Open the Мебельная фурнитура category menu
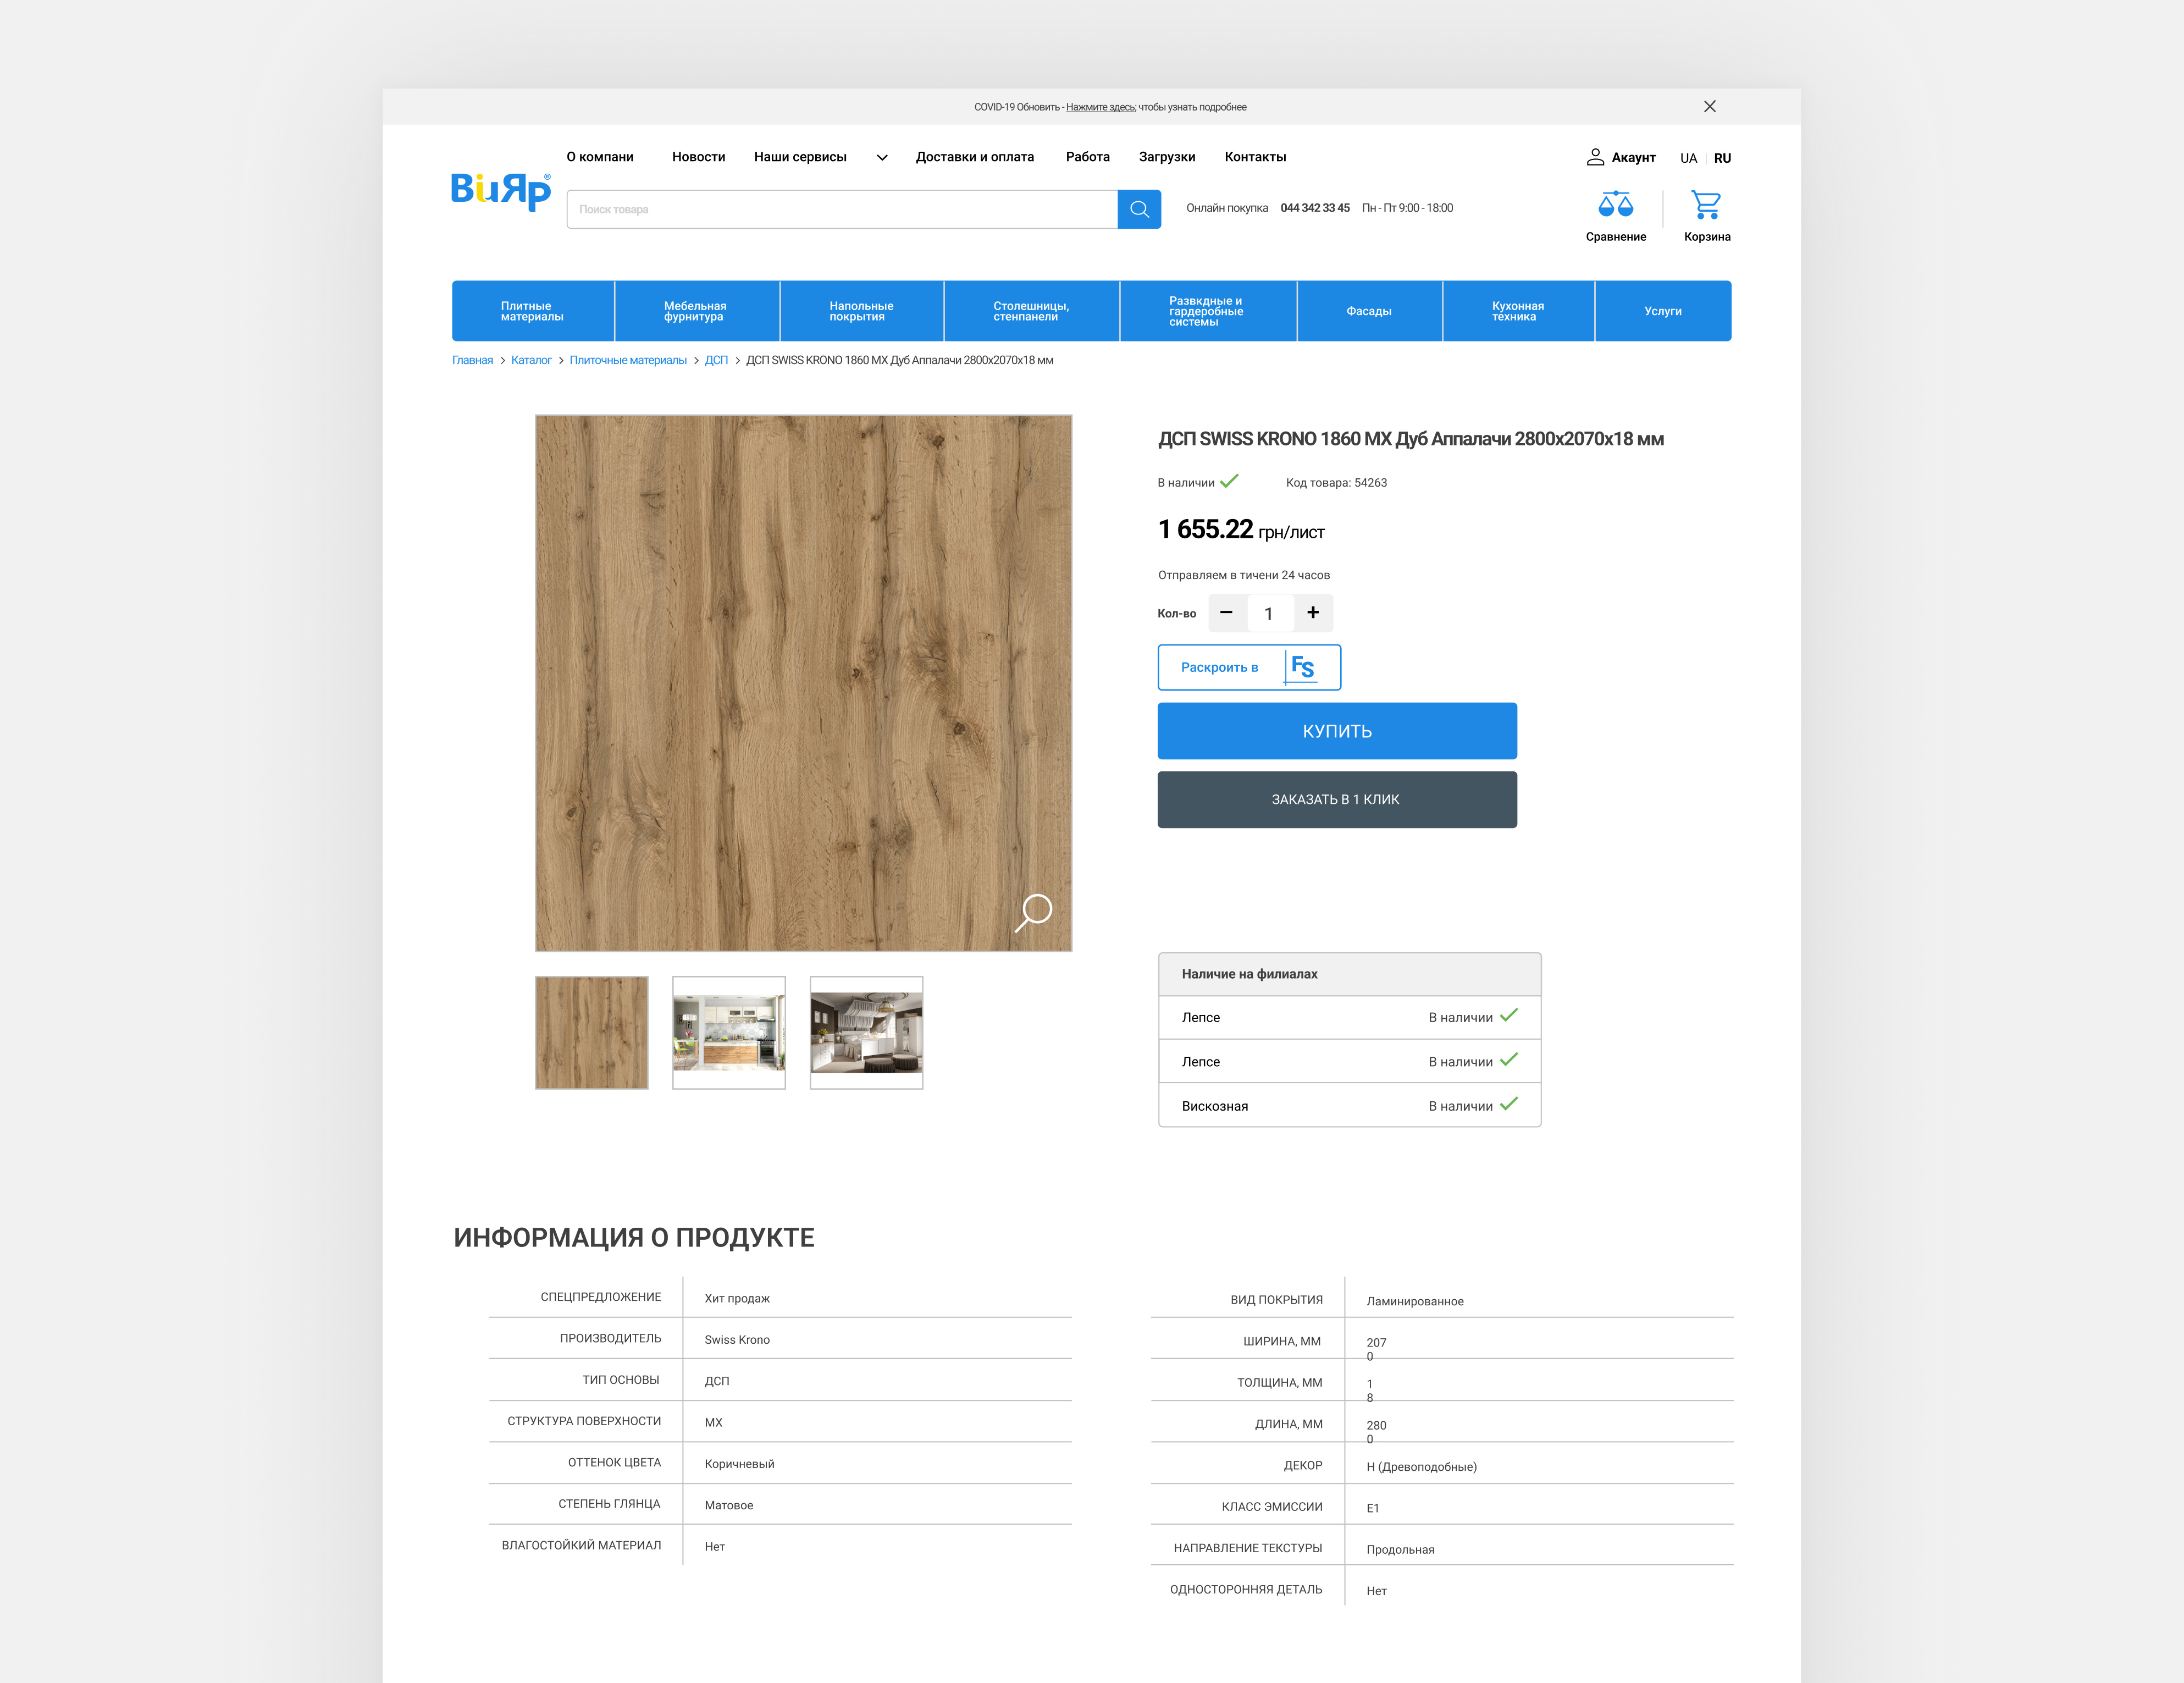This screenshot has height=1683, width=2184. click(x=695, y=311)
